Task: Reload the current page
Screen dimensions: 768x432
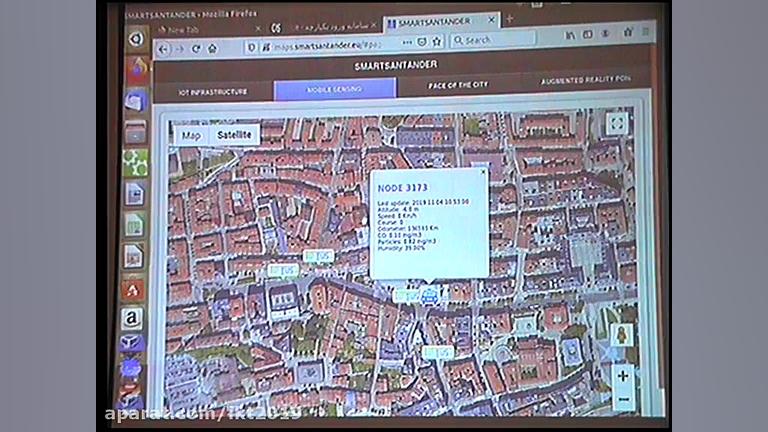Action: point(196,48)
